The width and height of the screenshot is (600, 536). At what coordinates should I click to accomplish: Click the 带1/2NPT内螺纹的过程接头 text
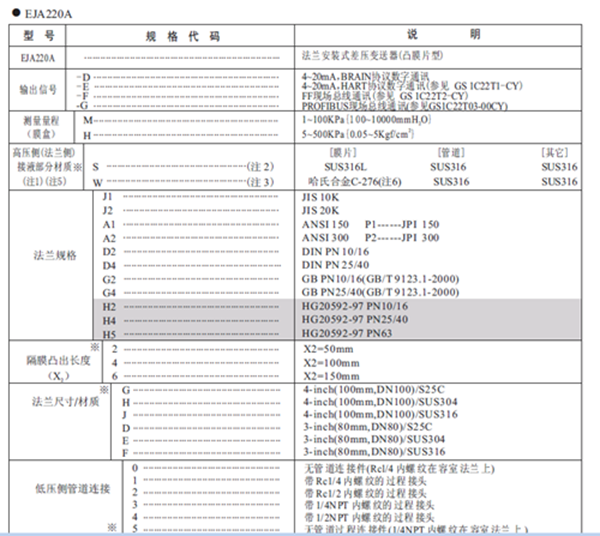pyautogui.click(x=369, y=518)
